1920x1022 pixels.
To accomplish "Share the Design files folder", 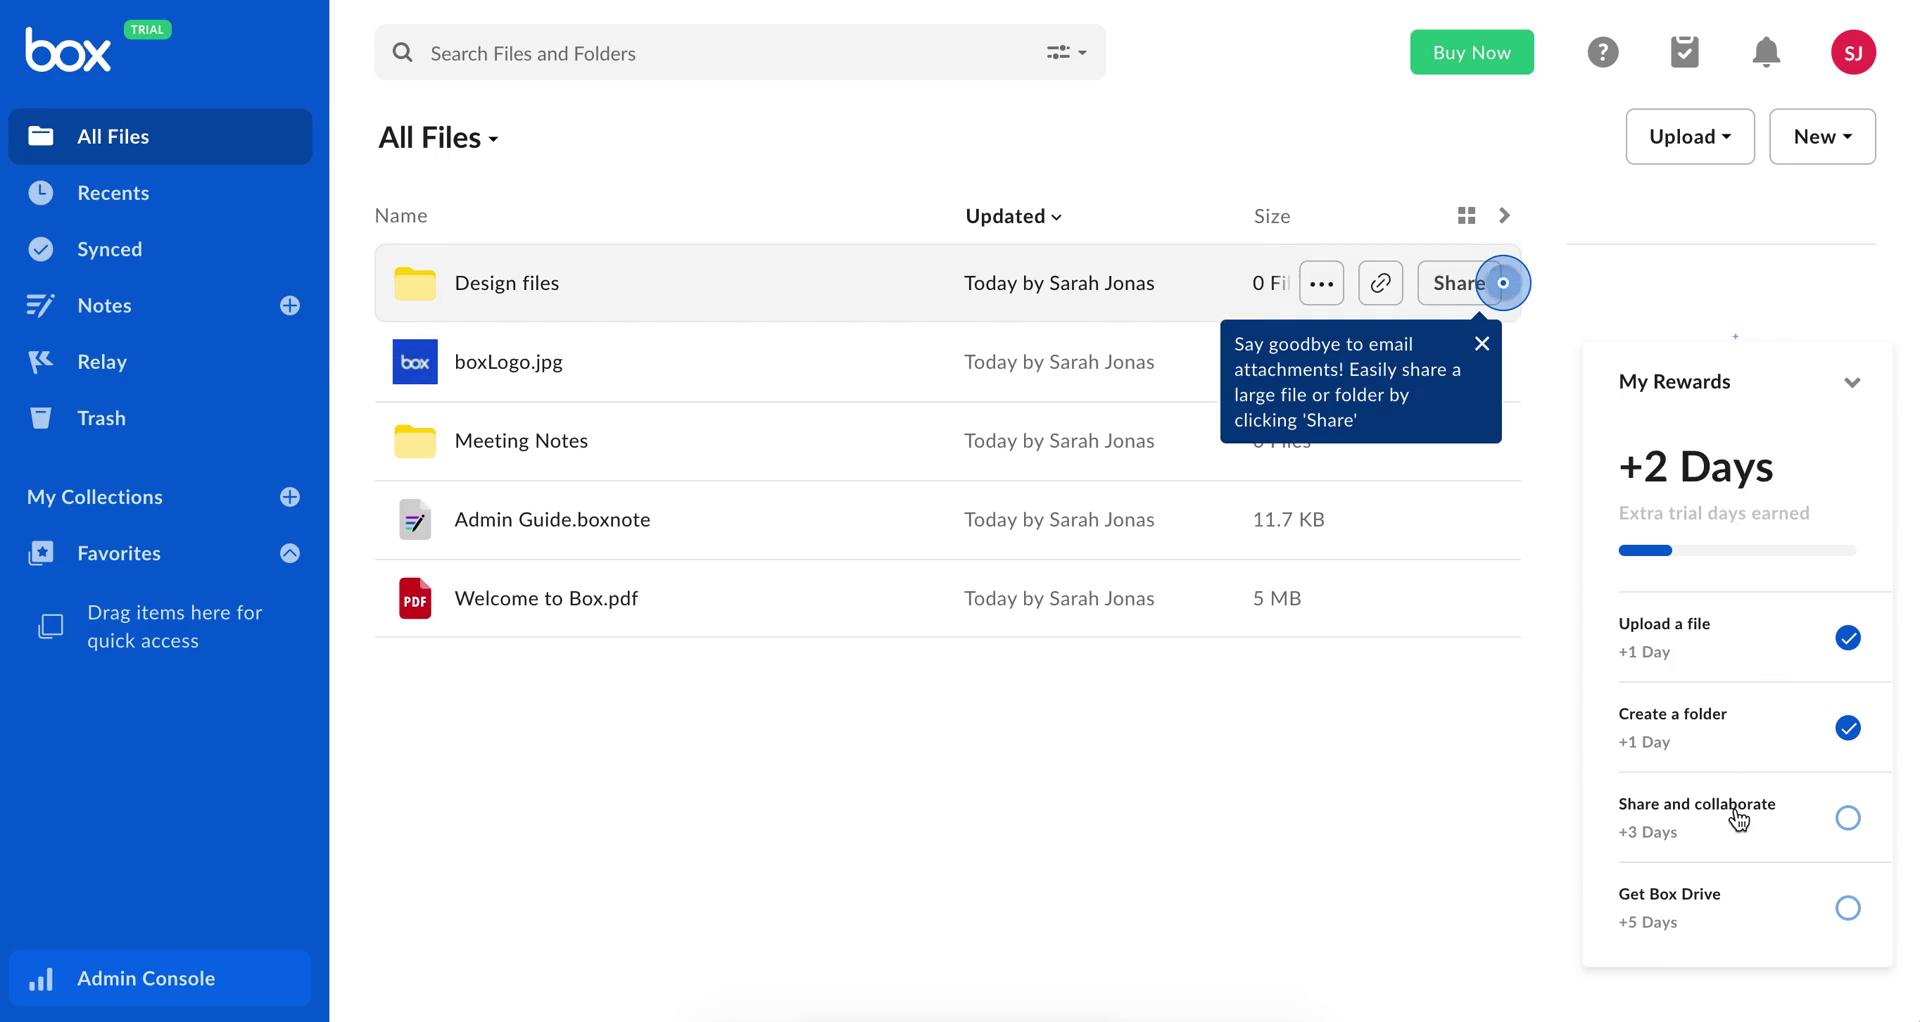I will coord(1457,283).
